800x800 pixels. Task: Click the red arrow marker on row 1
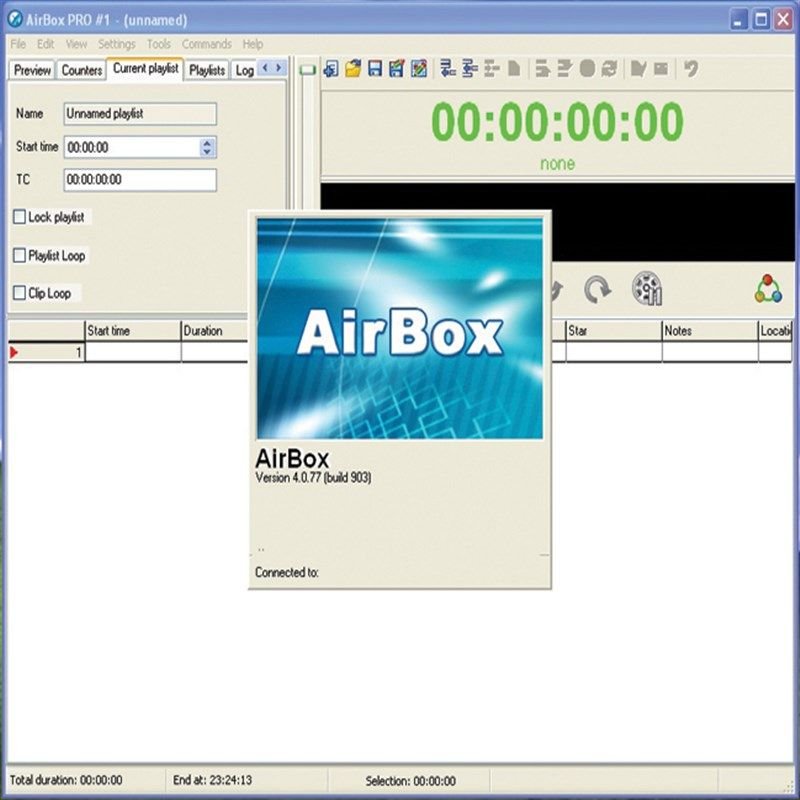tap(14, 352)
